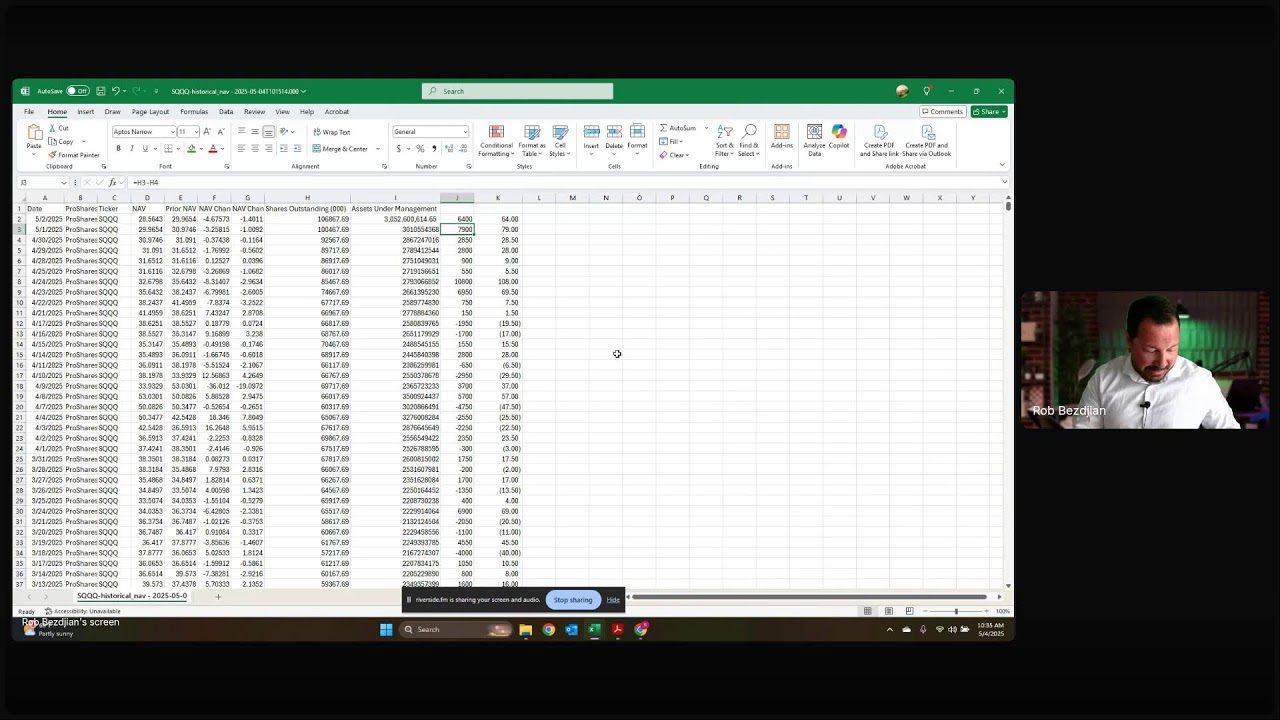Open the Add-ins panel
Image resolution: width=1280 pixels, height=720 pixels.
pos(782,137)
